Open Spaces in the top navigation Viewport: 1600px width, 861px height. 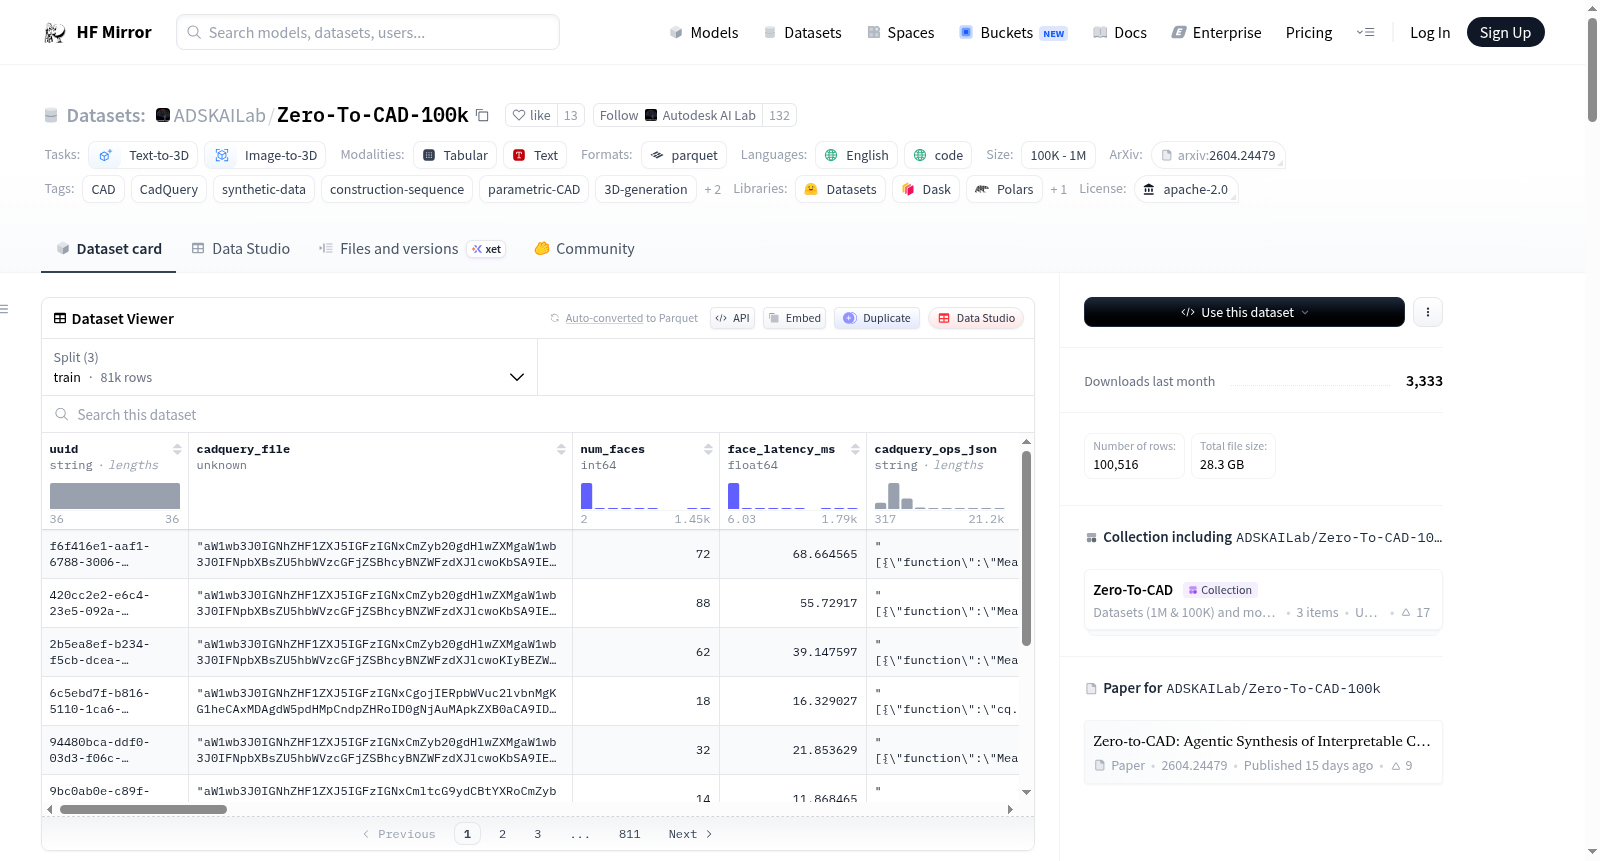click(x=901, y=33)
